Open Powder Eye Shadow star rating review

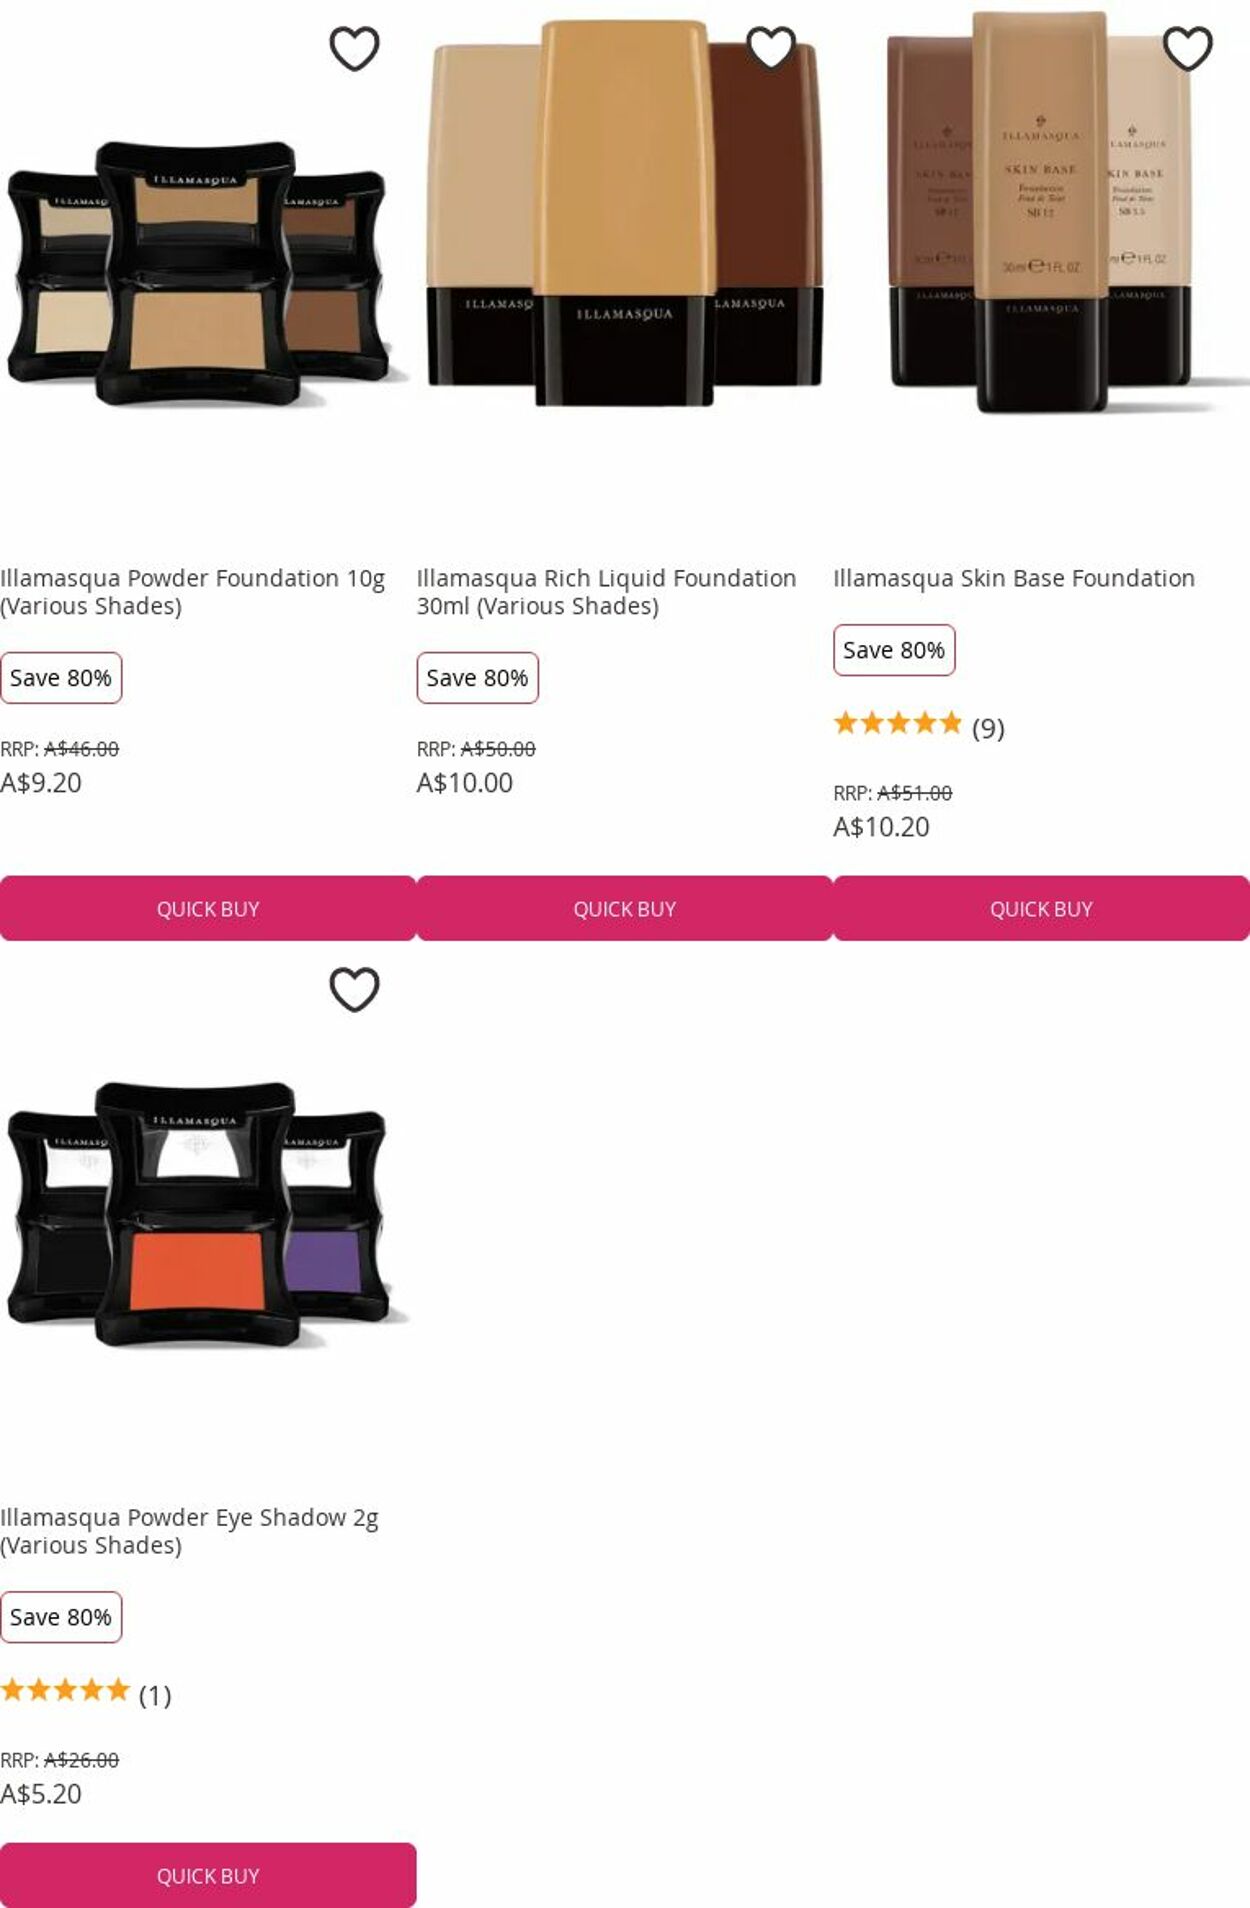click(86, 1692)
